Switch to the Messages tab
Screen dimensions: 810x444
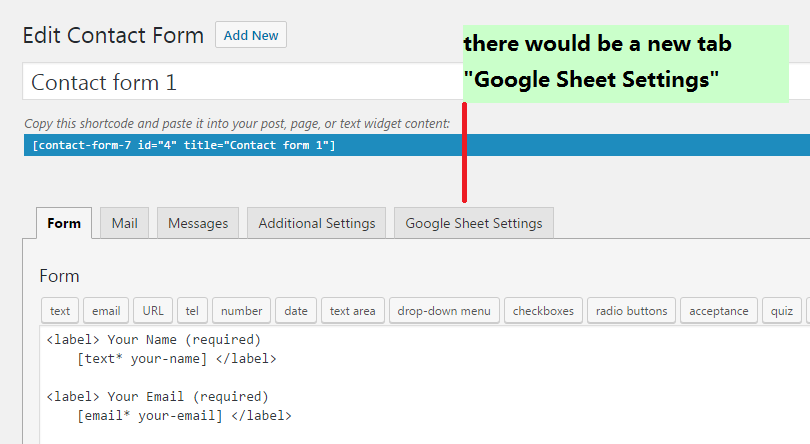pos(198,223)
